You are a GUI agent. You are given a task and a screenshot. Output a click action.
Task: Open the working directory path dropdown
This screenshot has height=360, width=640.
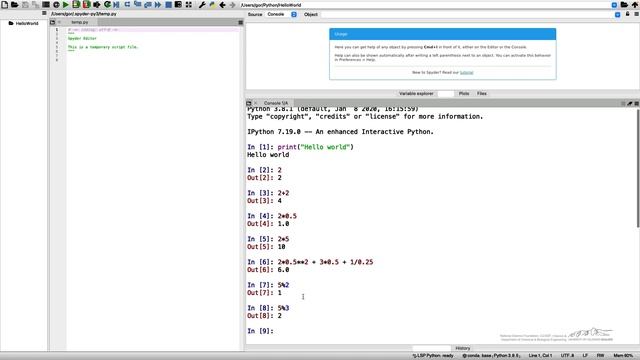(614, 5)
